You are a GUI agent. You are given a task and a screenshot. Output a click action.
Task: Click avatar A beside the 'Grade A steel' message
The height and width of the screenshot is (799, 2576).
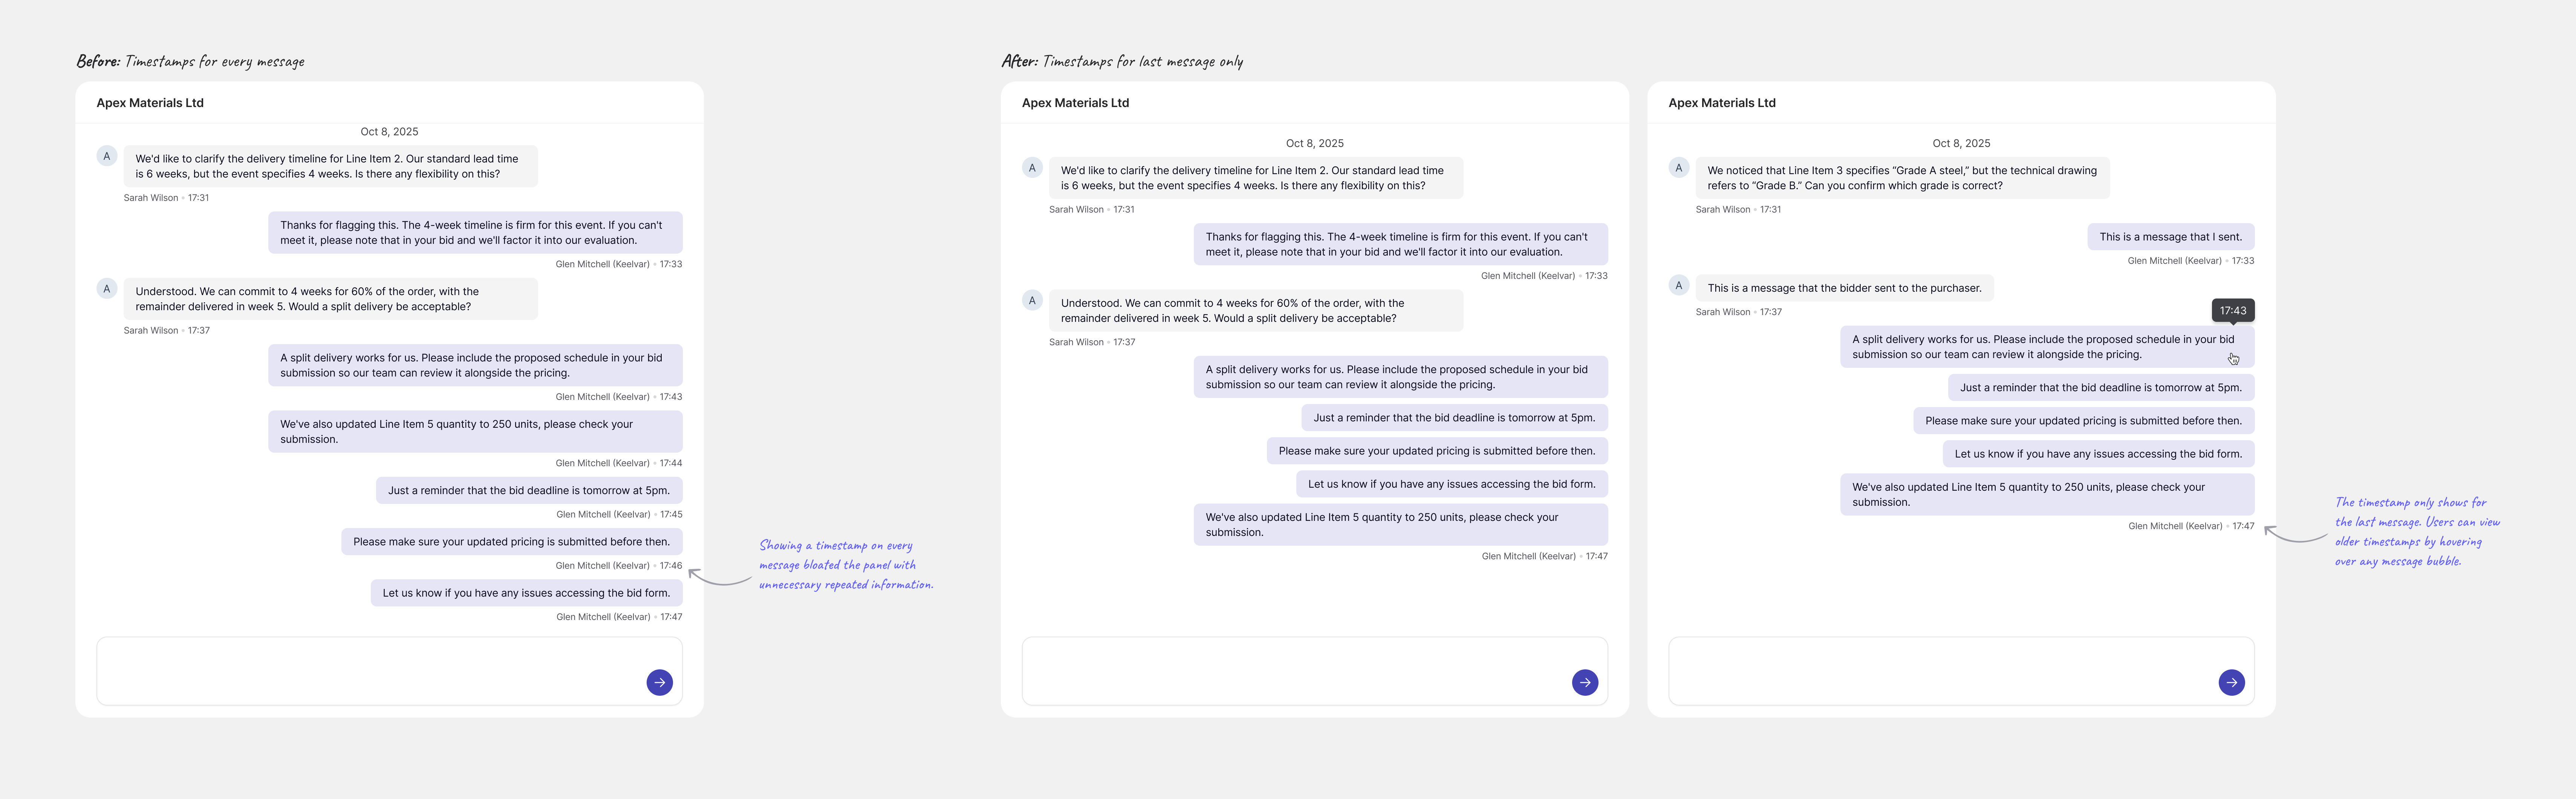tap(1679, 168)
